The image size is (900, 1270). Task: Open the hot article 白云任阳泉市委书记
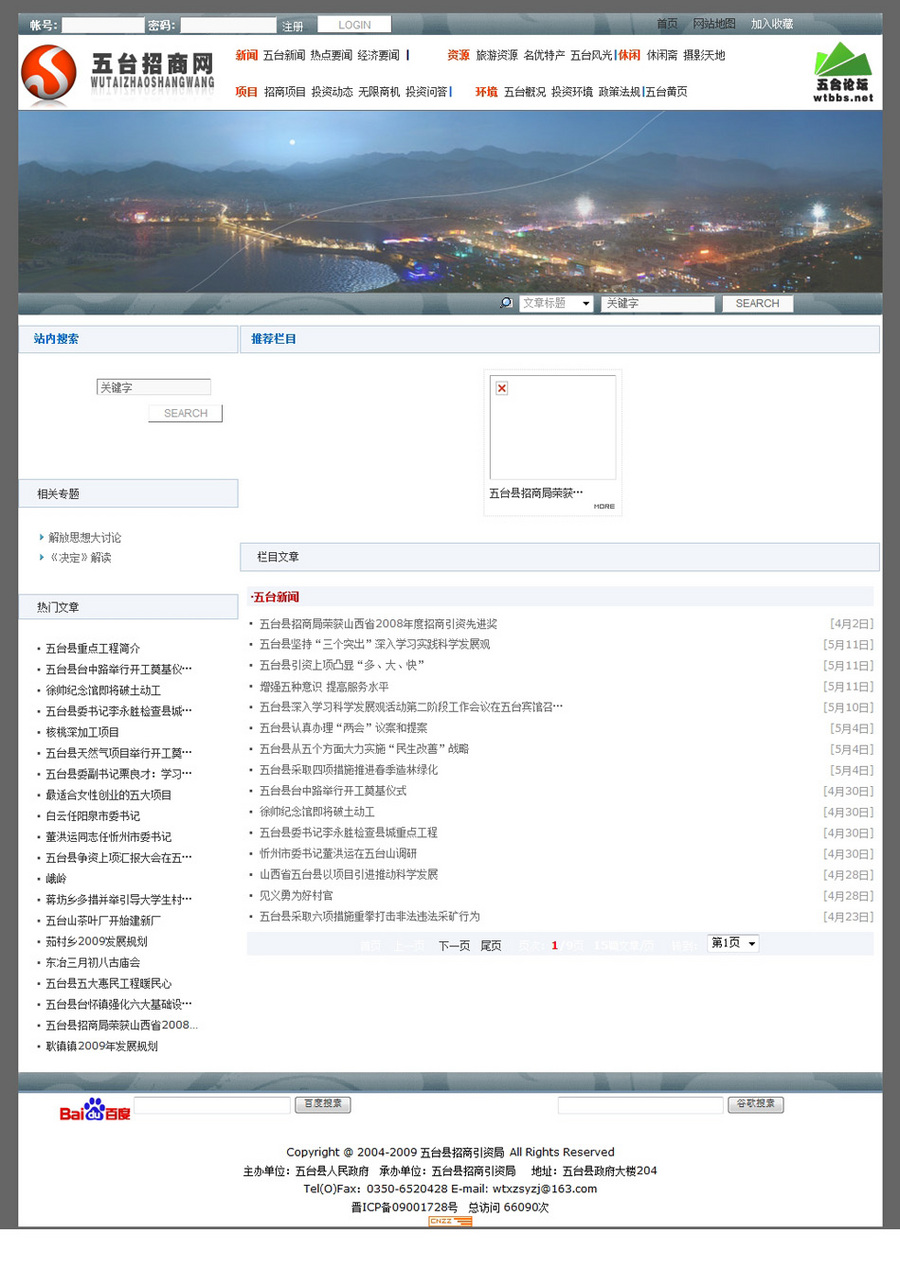coord(92,816)
